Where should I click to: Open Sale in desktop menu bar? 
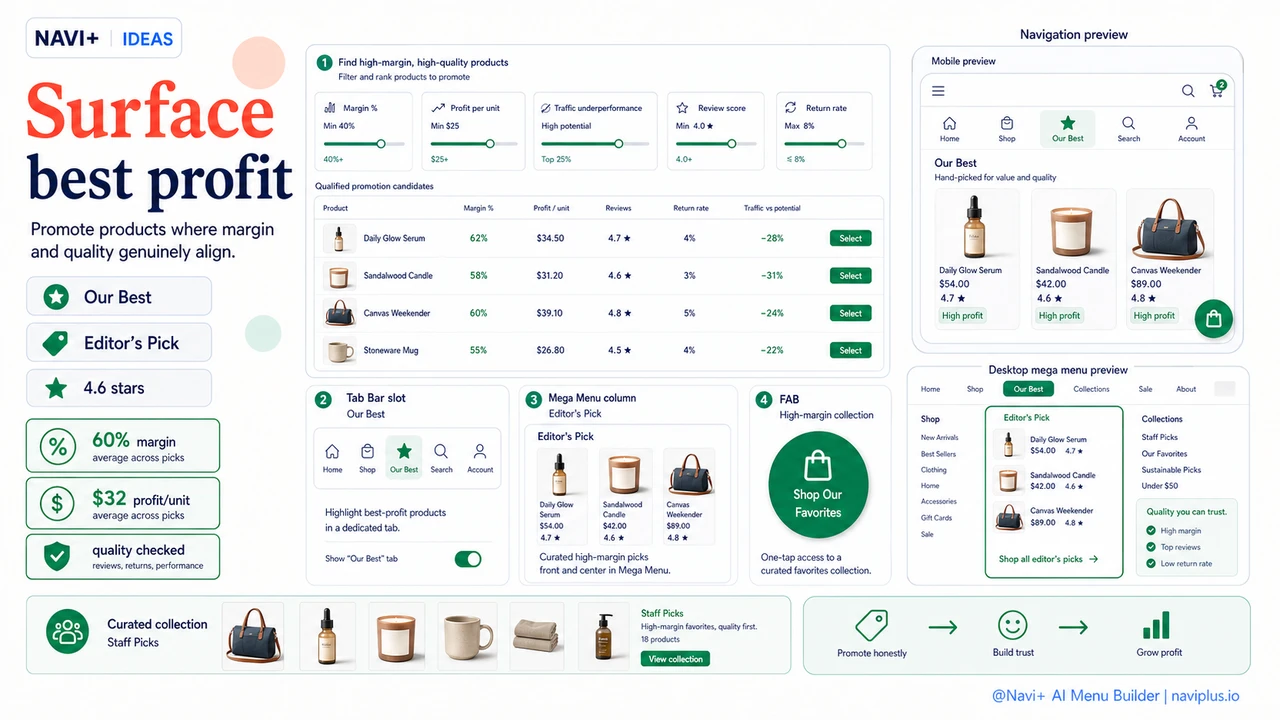pos(1145,389)
